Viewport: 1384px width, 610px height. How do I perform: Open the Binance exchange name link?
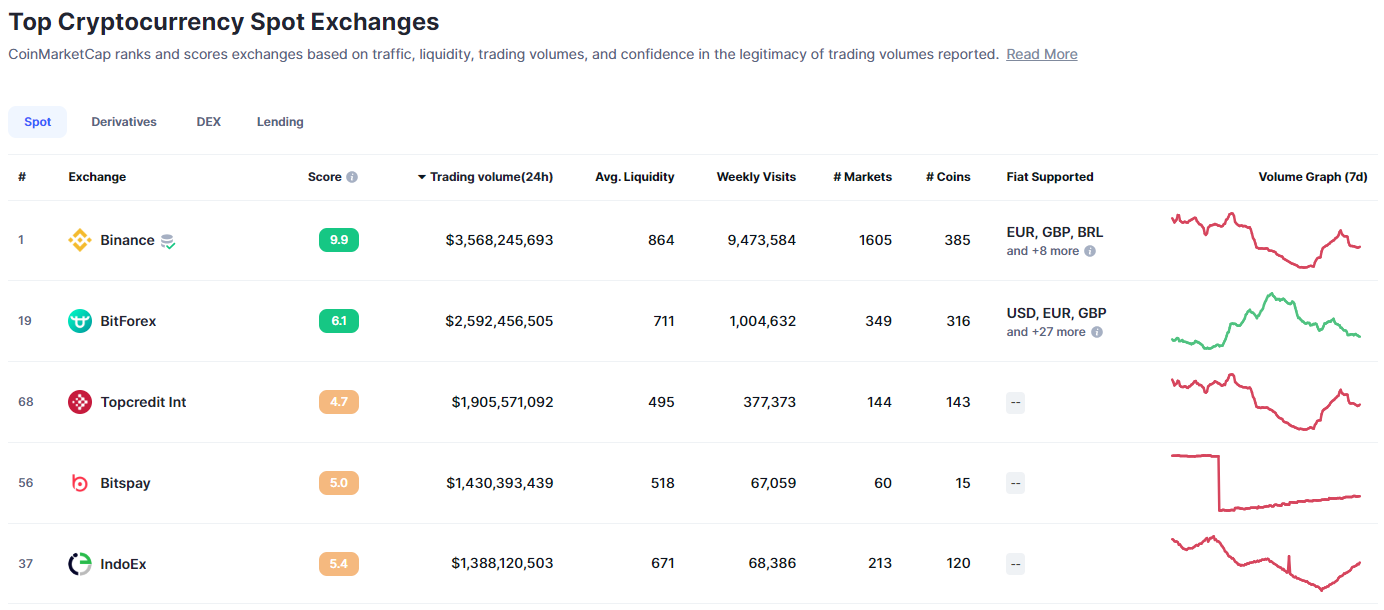click(127, 240)
